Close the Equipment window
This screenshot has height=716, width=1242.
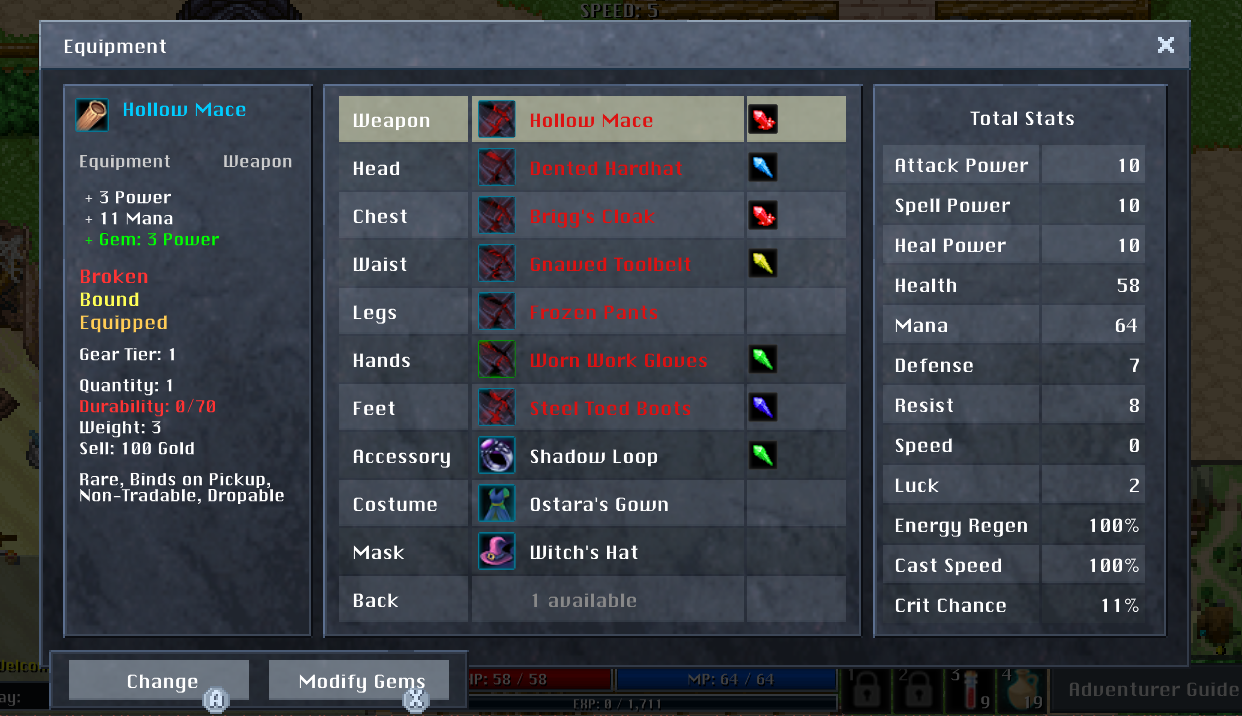click(1165, 45)
